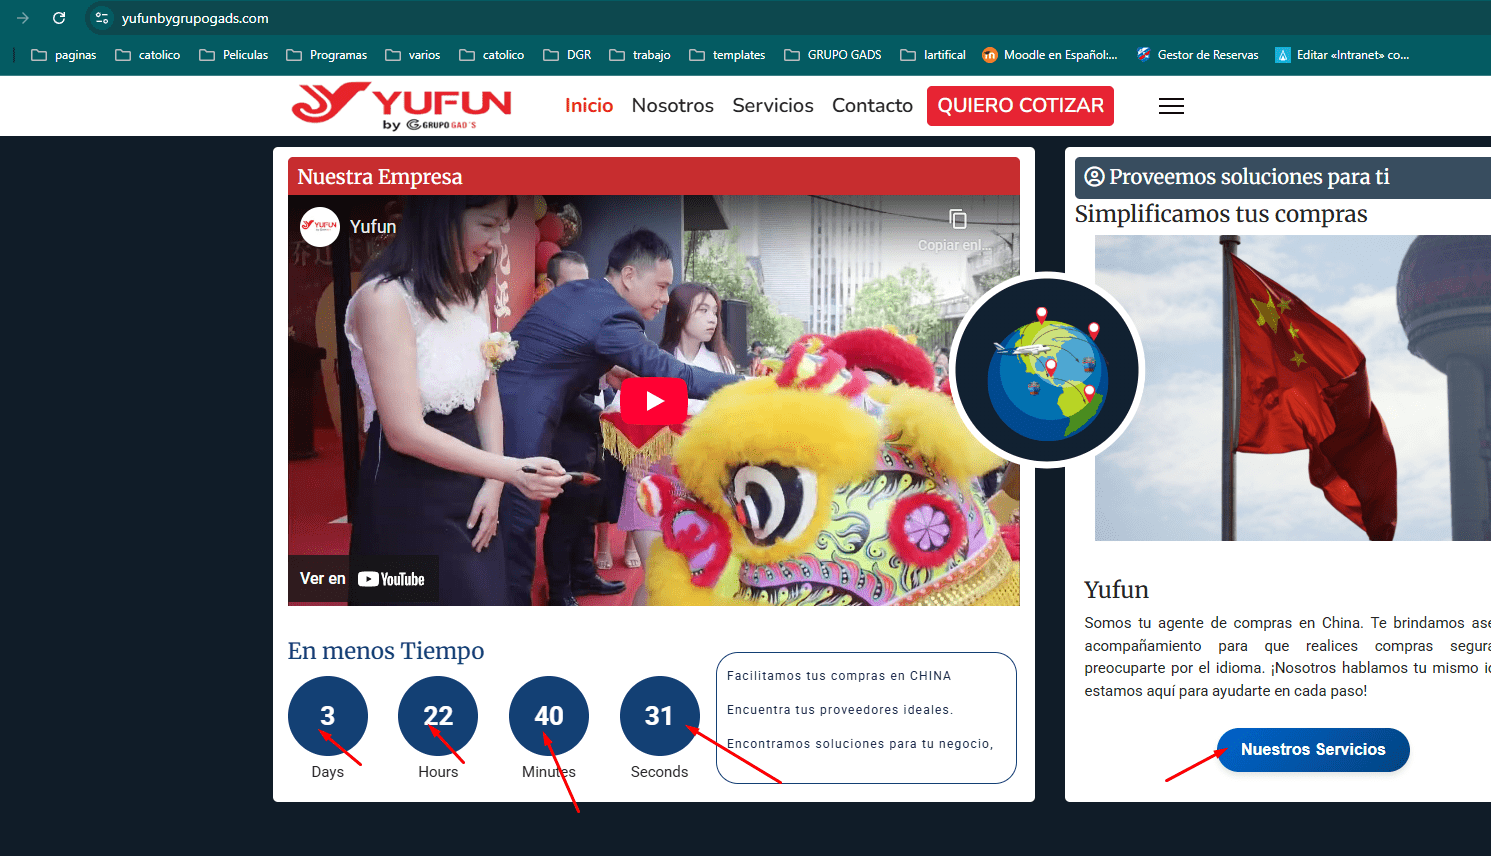Click the Yufun channel avatar on video
The width and height of the screenshot is (1491, 856).
pos(320,227)
